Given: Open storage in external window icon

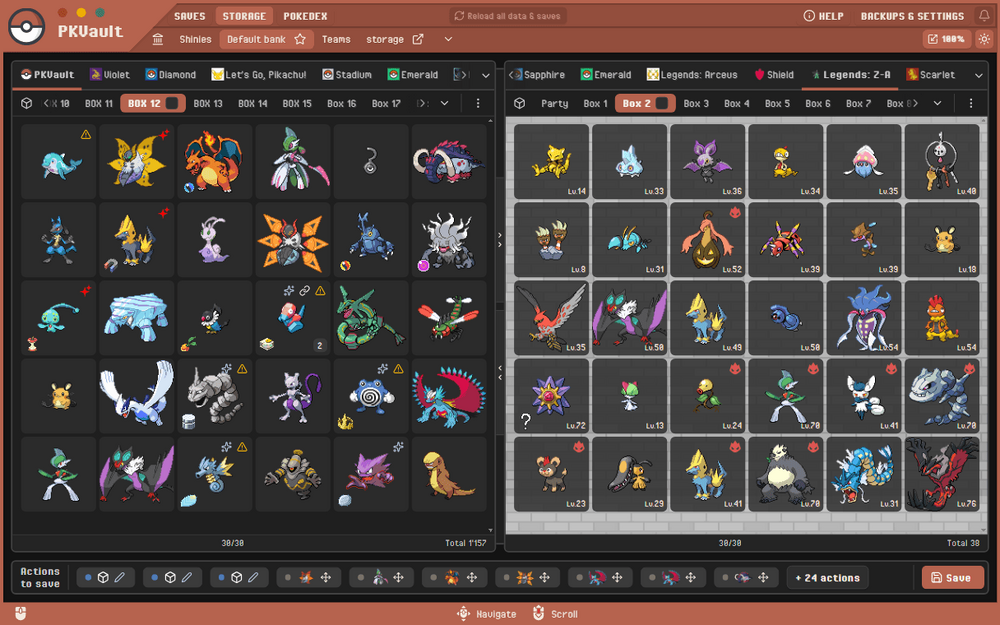Looking at the screenshot, I should tap(418, 40).
